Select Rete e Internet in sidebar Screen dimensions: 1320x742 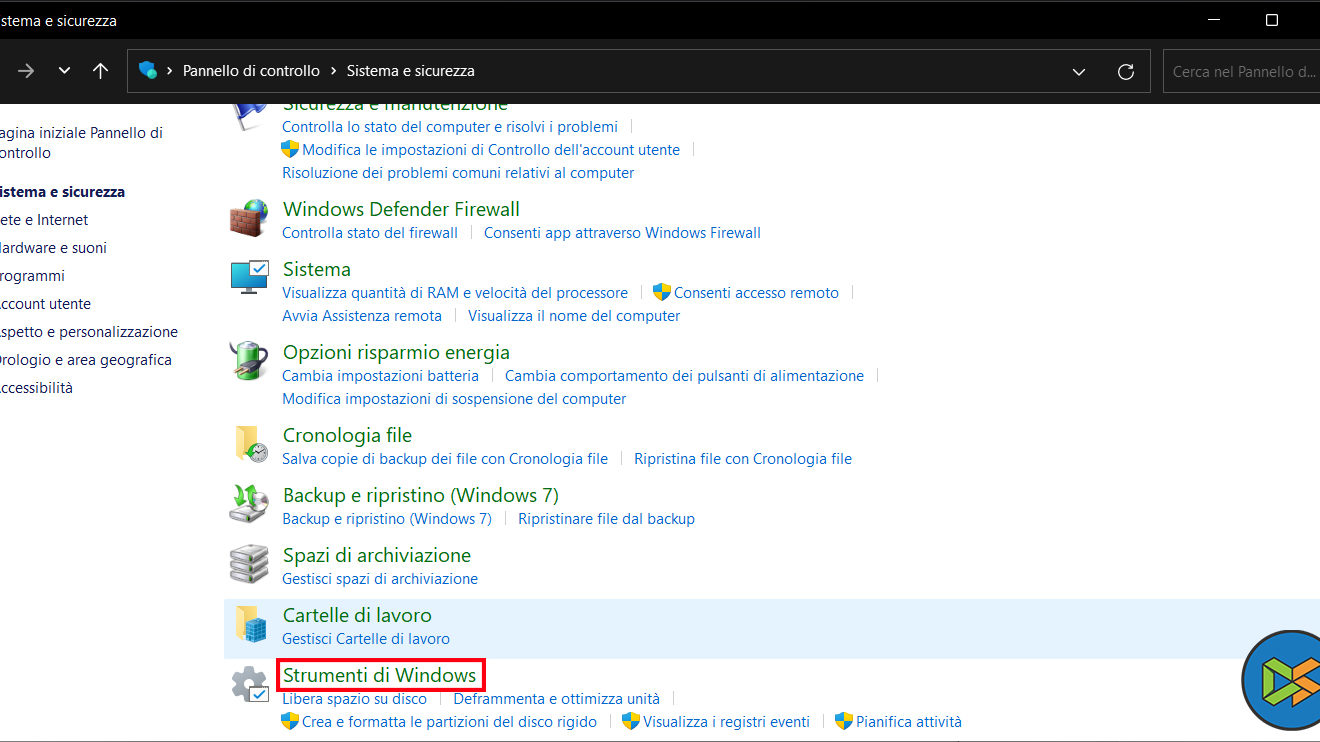[44, 220]
